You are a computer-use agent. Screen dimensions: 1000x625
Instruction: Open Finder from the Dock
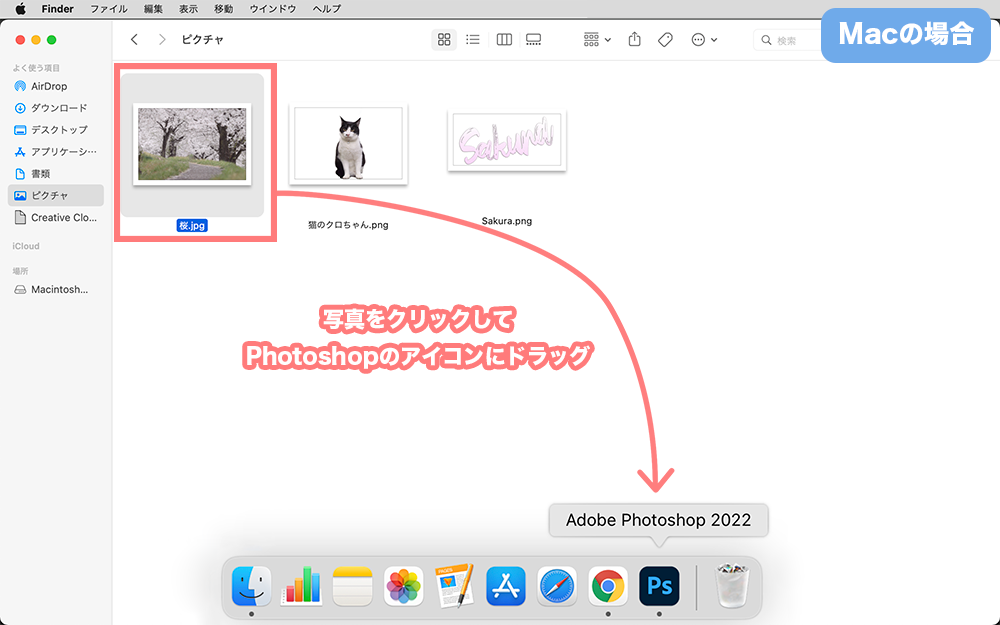251,585
